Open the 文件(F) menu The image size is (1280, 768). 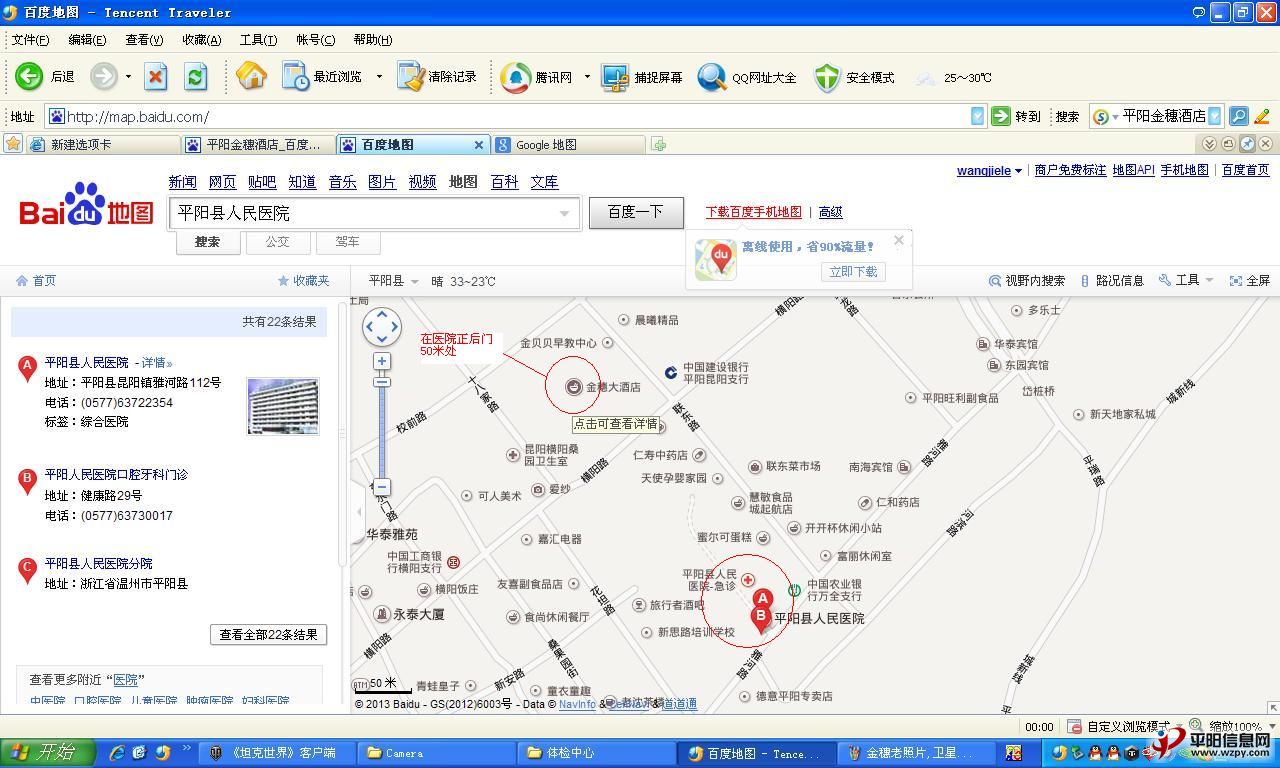click(30, 39)
